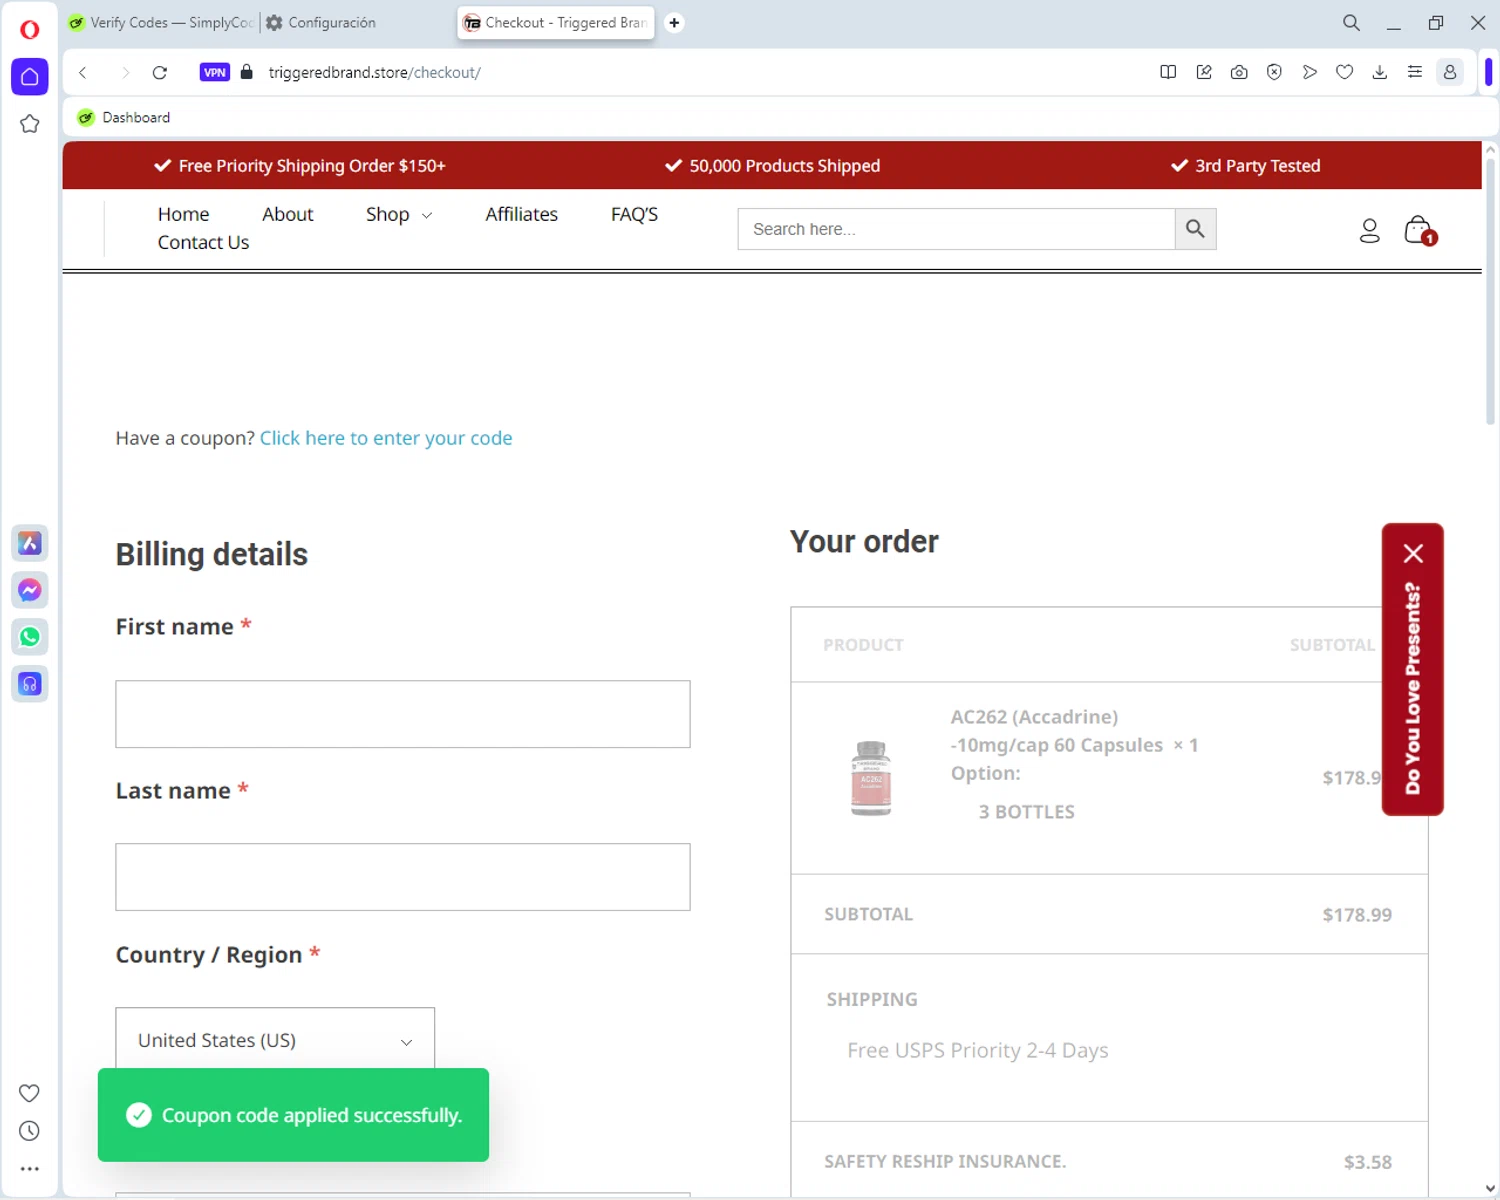The width and height of the screenshot is (1500, 1200).
Task: Open Aria AI sidebar icon
Action: [x=30, y=543]
